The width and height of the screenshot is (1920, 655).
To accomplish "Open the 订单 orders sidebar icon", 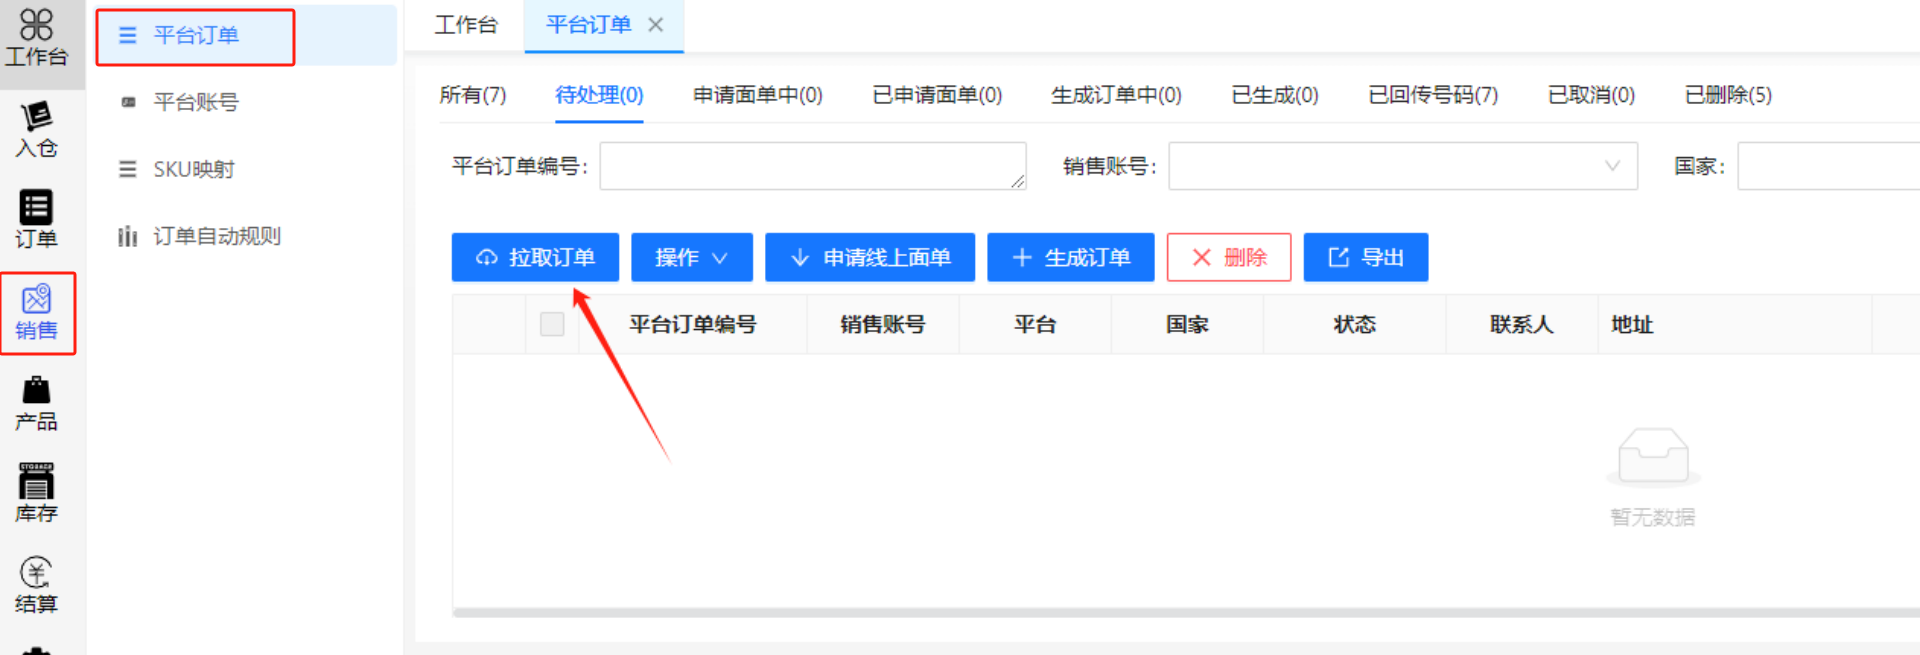I will pyautogui.click(x=37, y=219).
